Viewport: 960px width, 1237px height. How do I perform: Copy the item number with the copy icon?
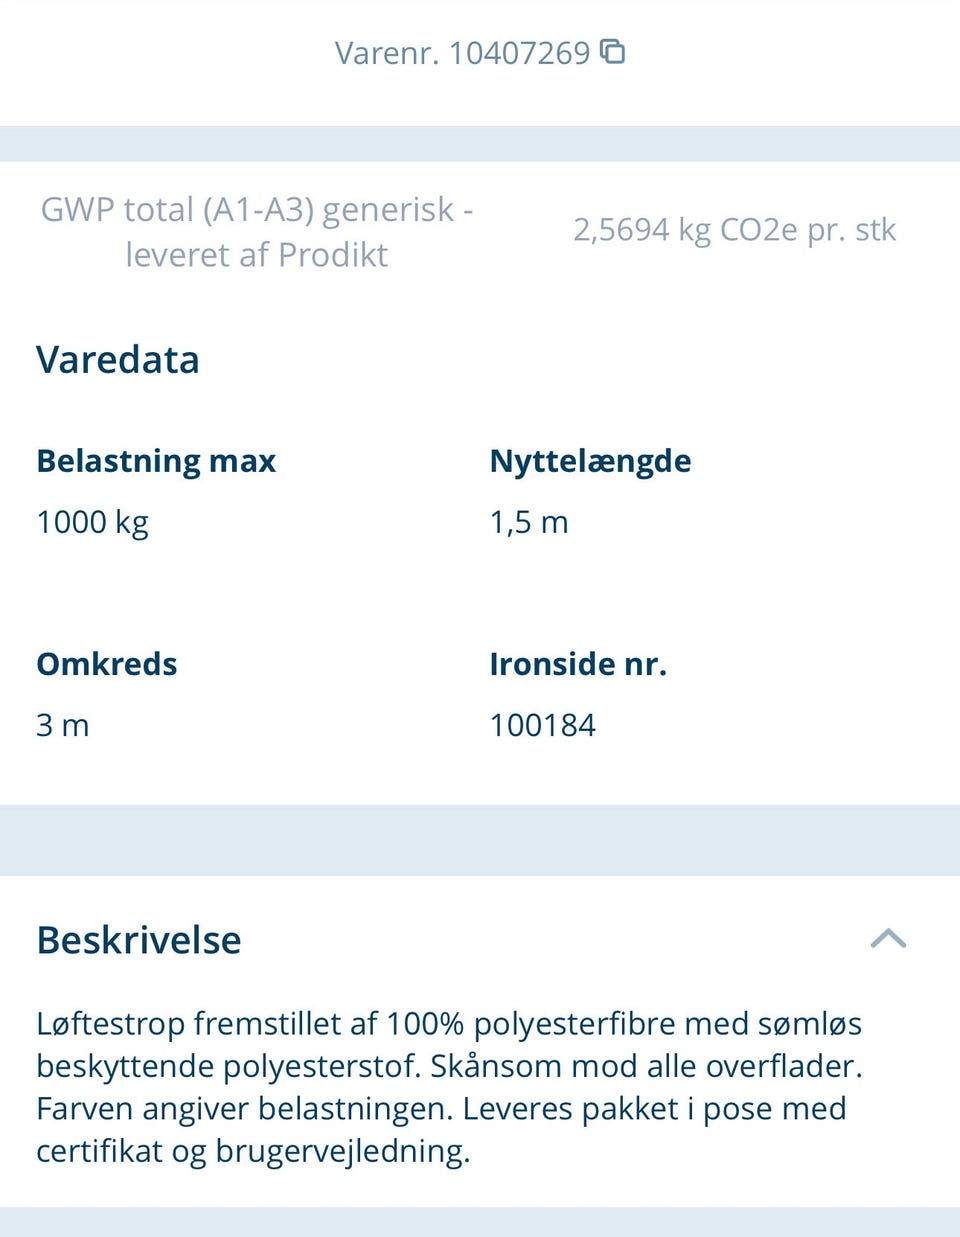click(x=612, y=51)
